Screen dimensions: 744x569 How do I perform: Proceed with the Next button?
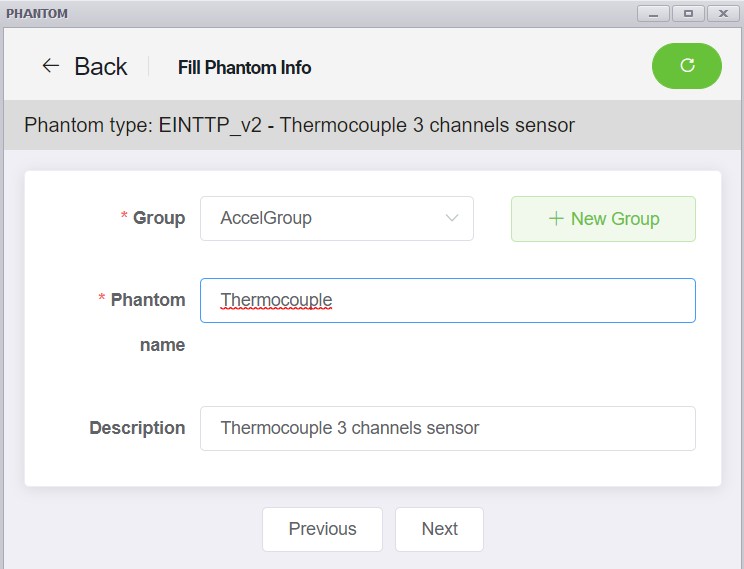pyautogui.click(x=439, y=529)
